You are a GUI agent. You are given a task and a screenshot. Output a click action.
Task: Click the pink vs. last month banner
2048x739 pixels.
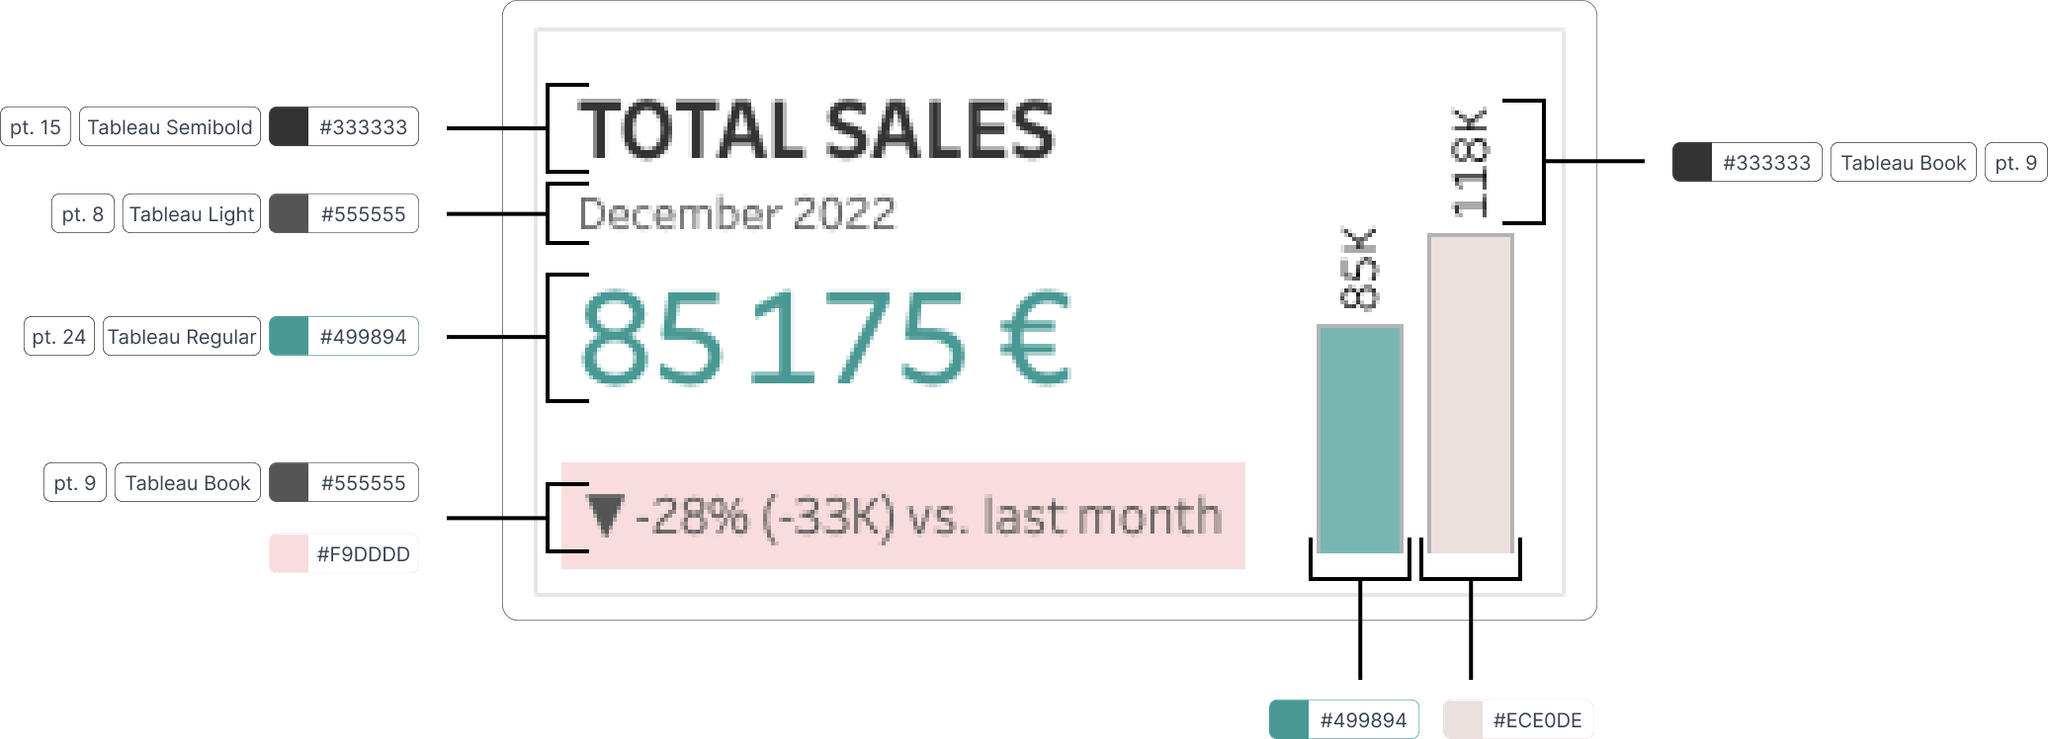tap(903, 516)
